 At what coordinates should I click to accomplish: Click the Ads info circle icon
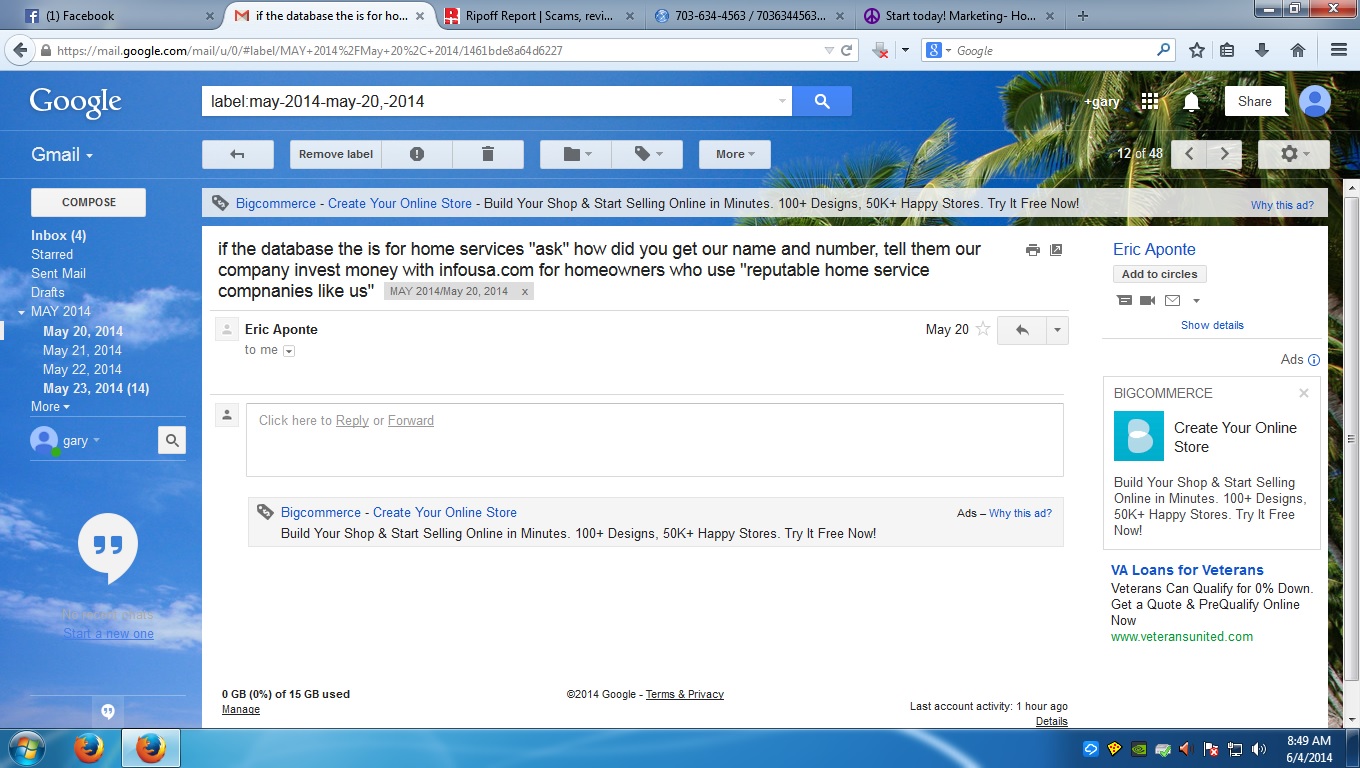coord(1314,360)
